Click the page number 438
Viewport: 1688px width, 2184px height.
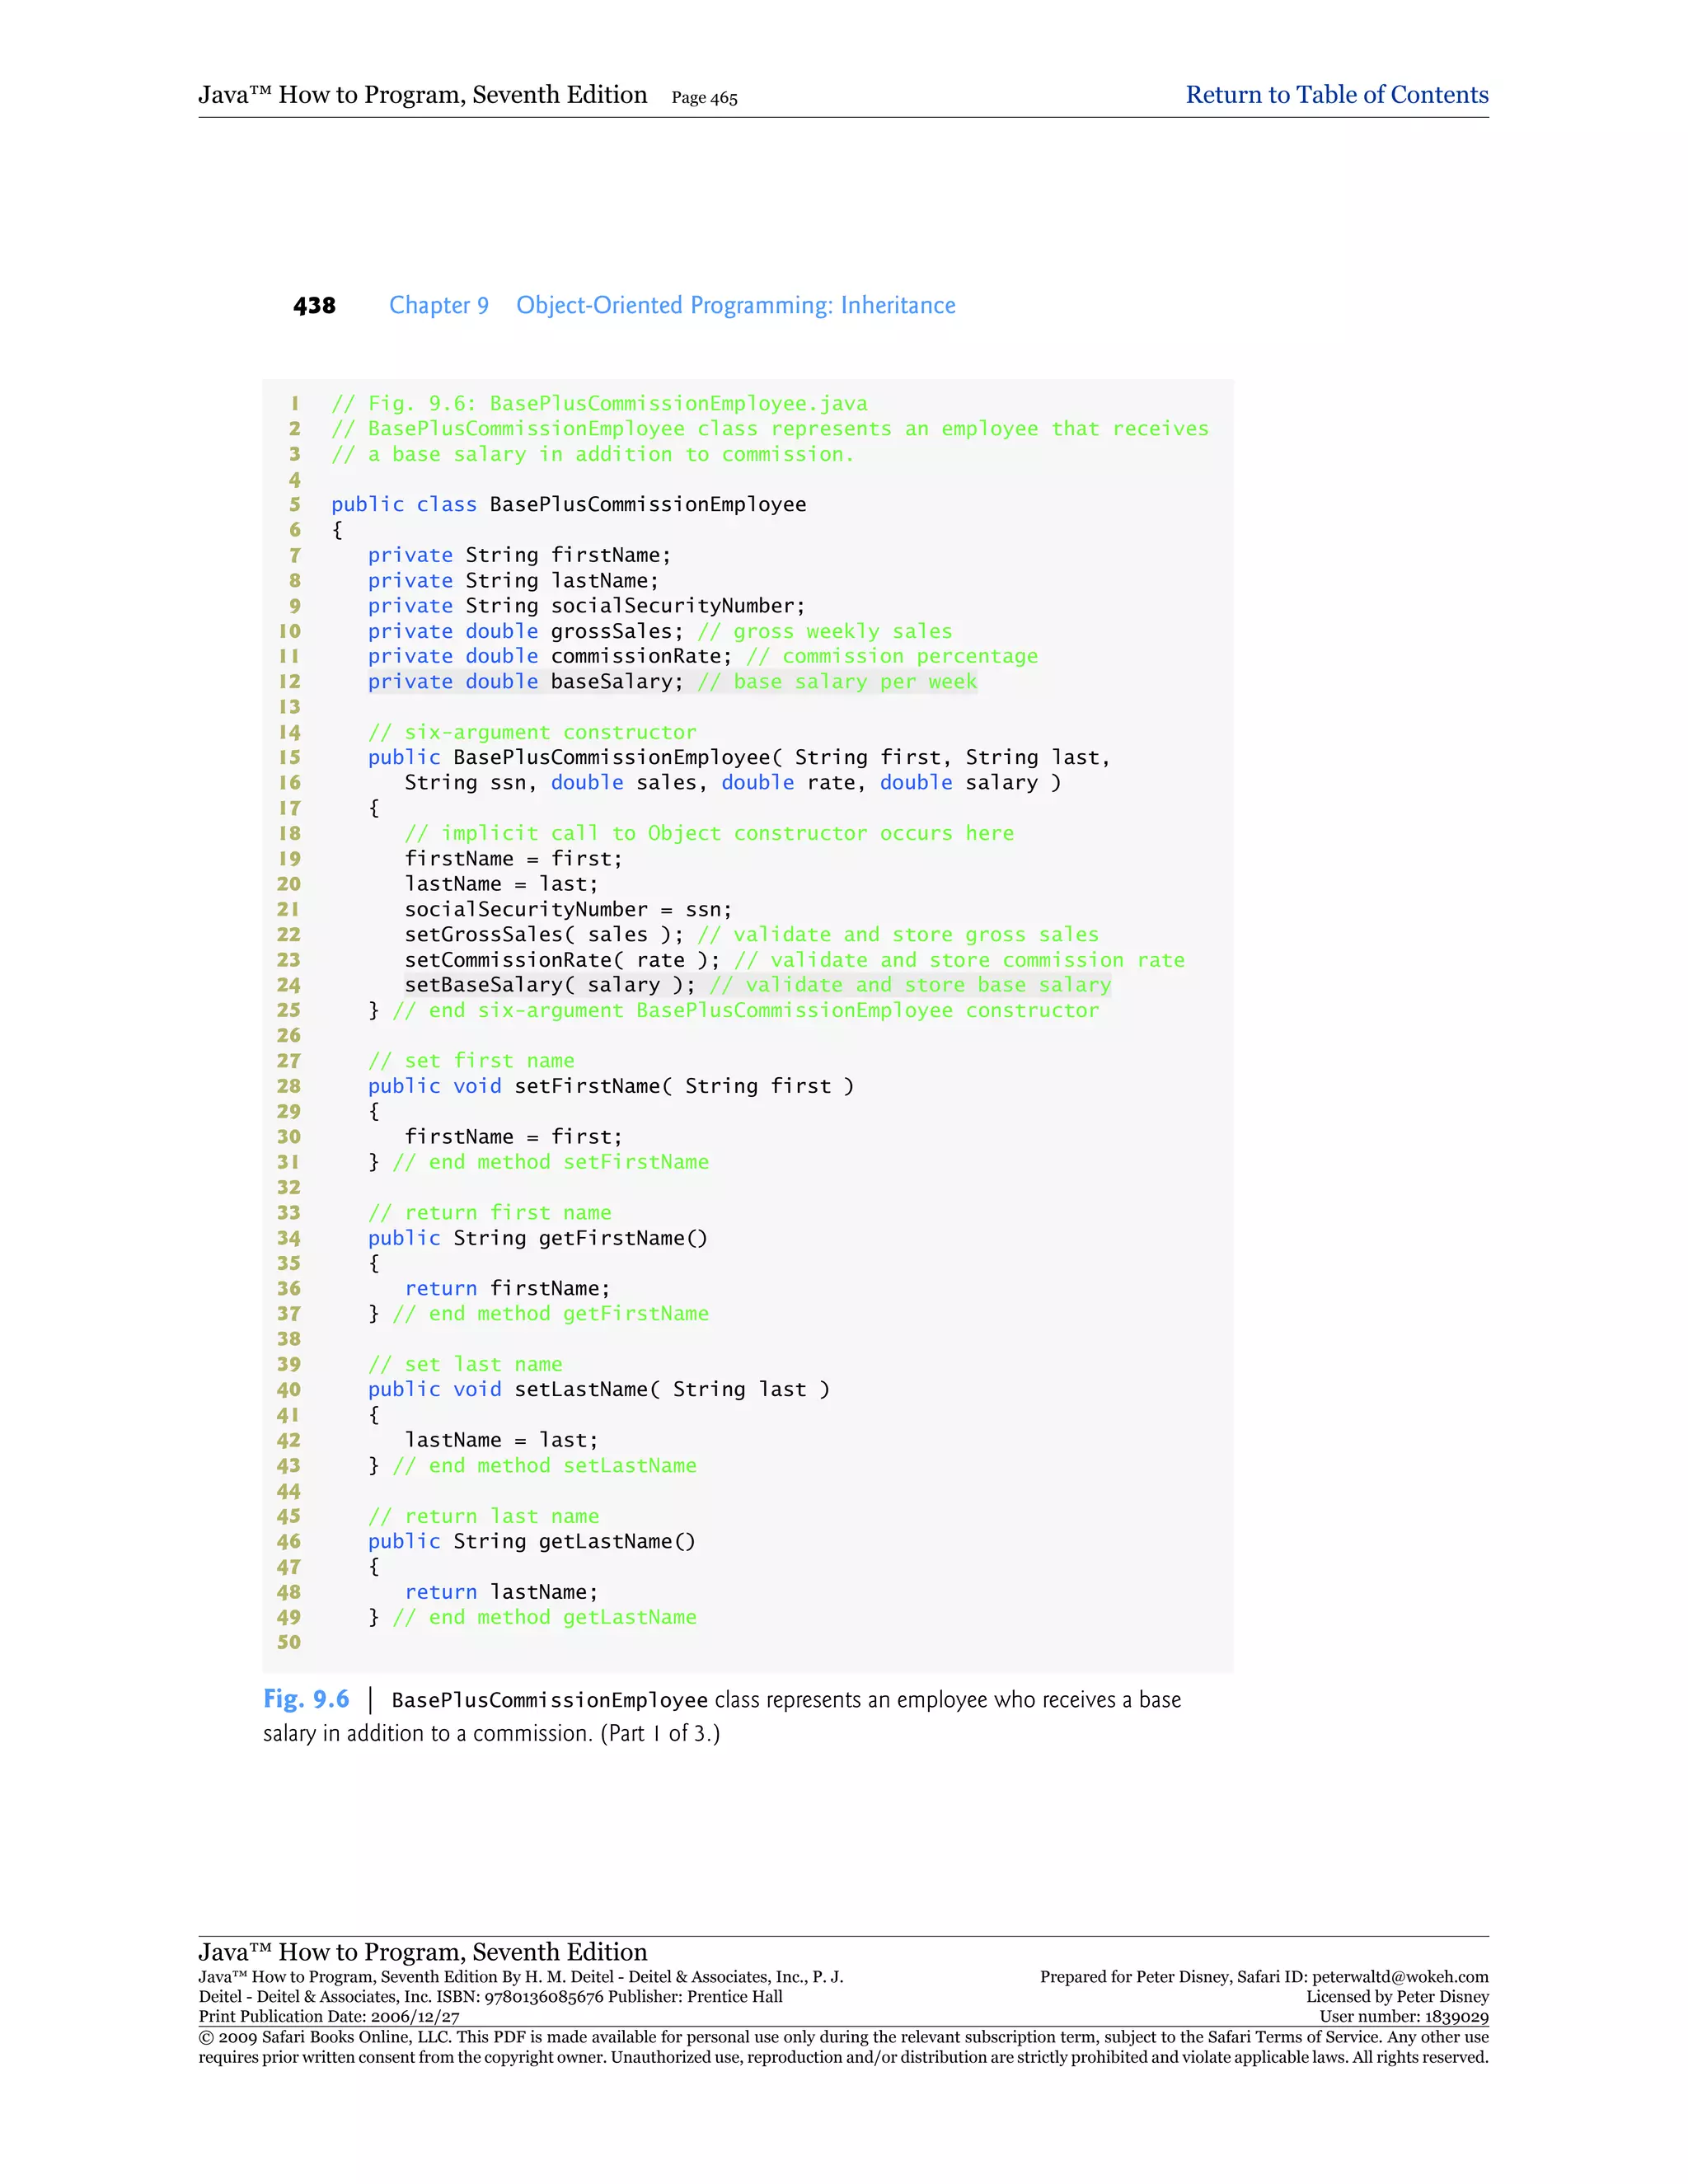click(314, 306)
